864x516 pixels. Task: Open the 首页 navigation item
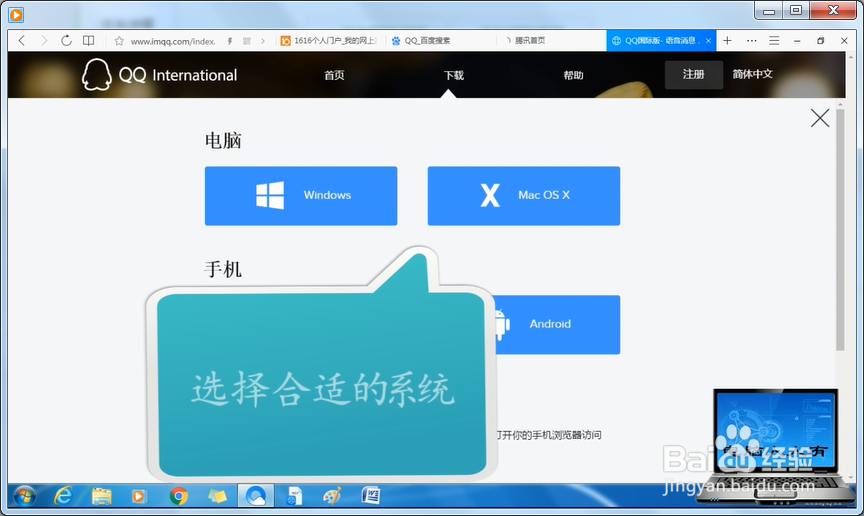334,75
